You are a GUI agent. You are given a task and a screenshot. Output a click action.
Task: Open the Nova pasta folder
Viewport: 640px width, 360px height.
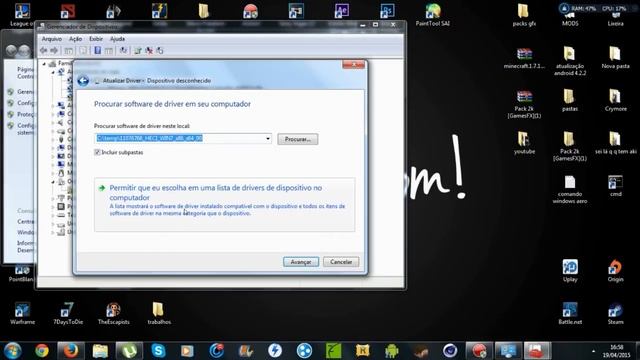[616, 58]
